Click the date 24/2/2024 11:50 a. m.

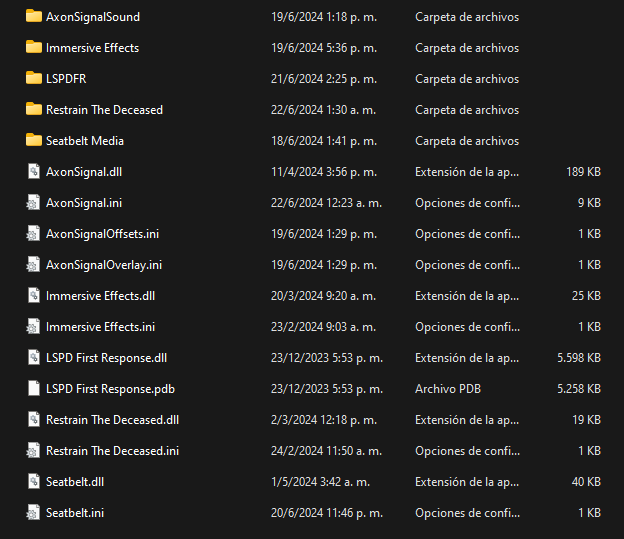pyautogui.click(x=326, y=451)
